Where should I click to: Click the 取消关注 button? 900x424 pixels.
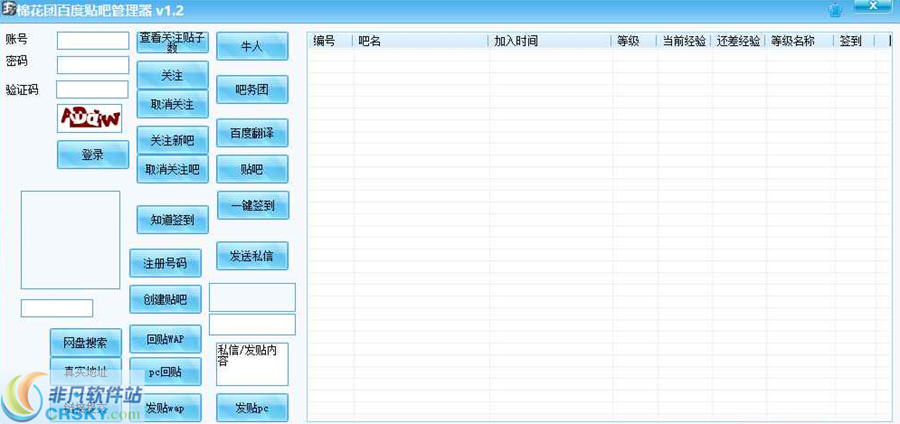tap(173, 104)
